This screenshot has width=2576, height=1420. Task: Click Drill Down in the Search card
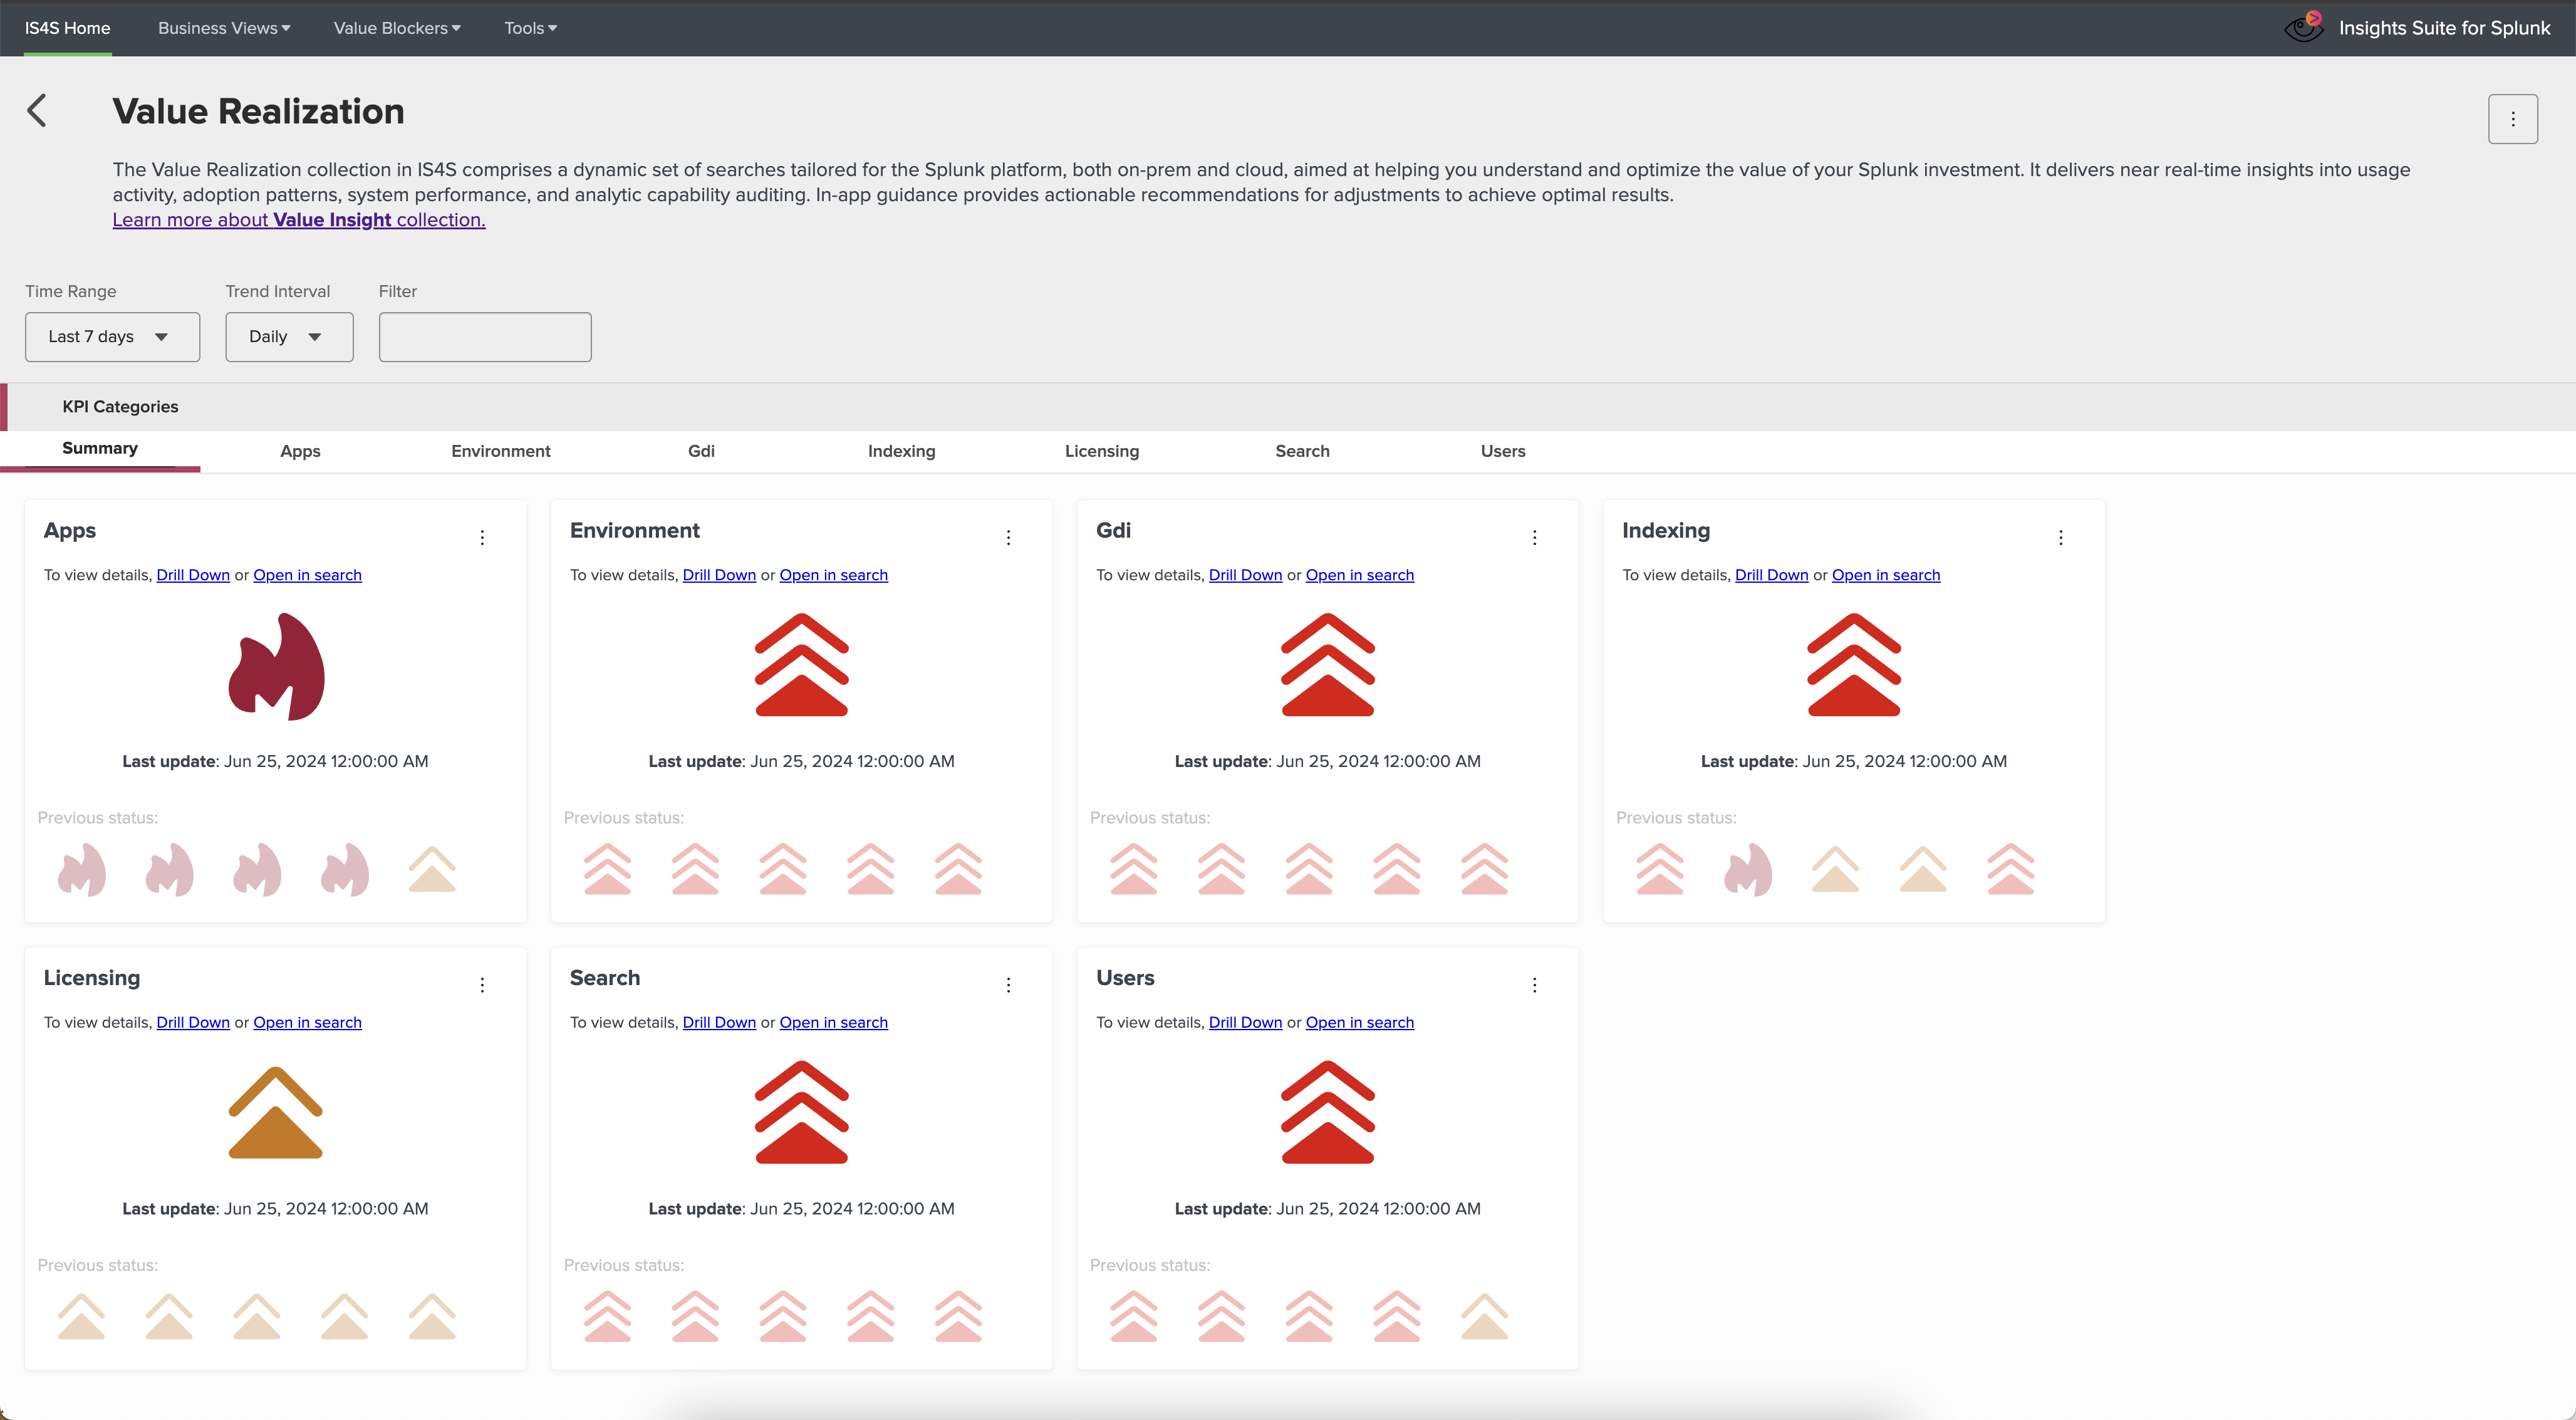click(x=719, y=1022)
